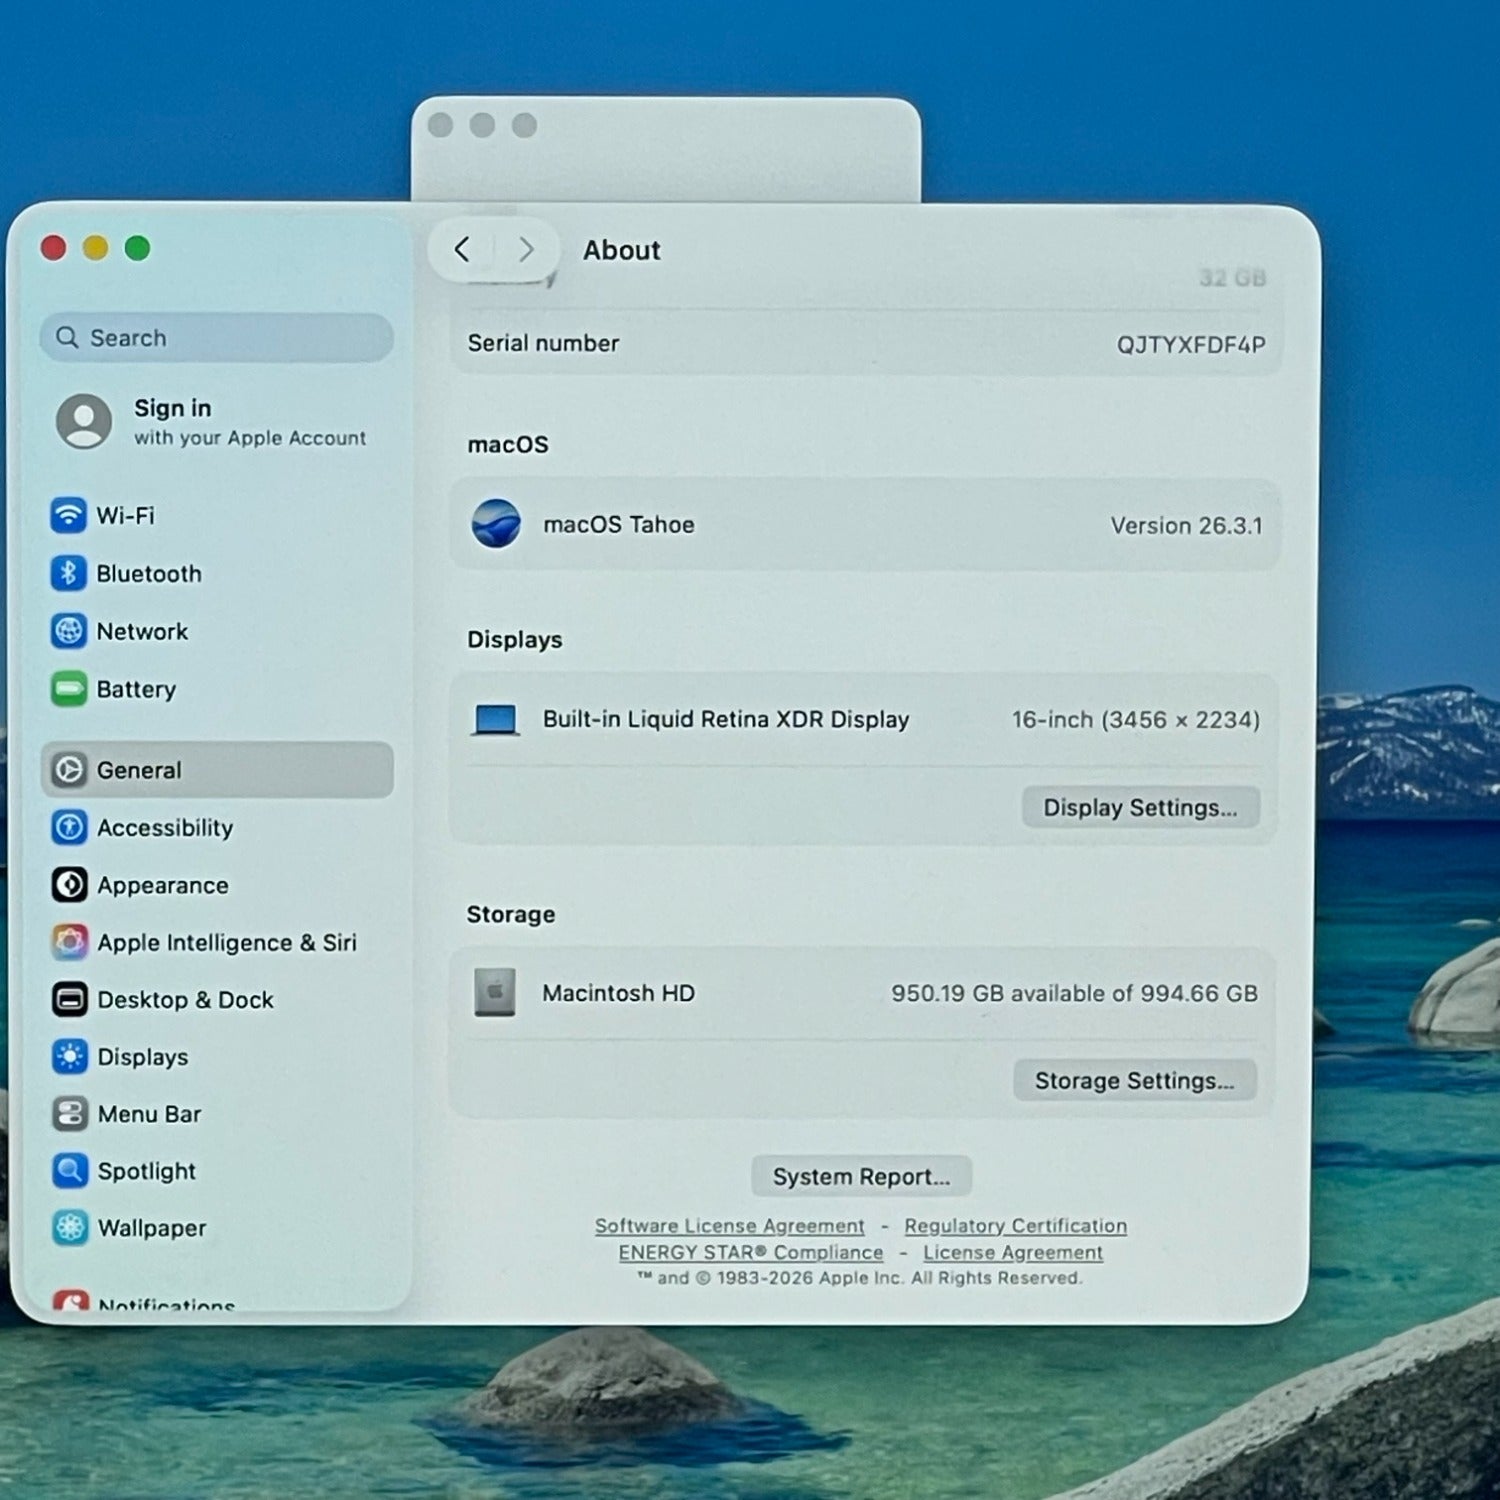Open Network settings globe icon
Screen dimensions: 1500x1500
pos(68,631)
